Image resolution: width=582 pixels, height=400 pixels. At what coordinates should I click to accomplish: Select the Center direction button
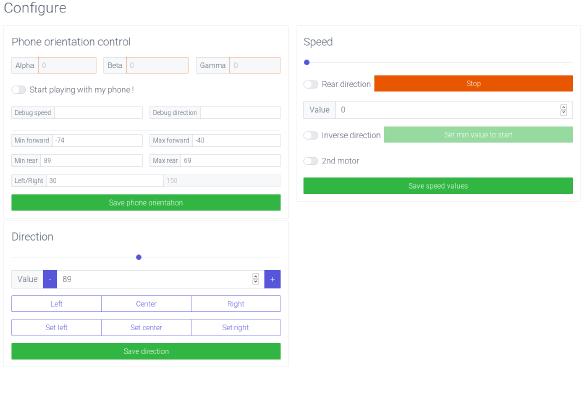click(x=146, y=304)
